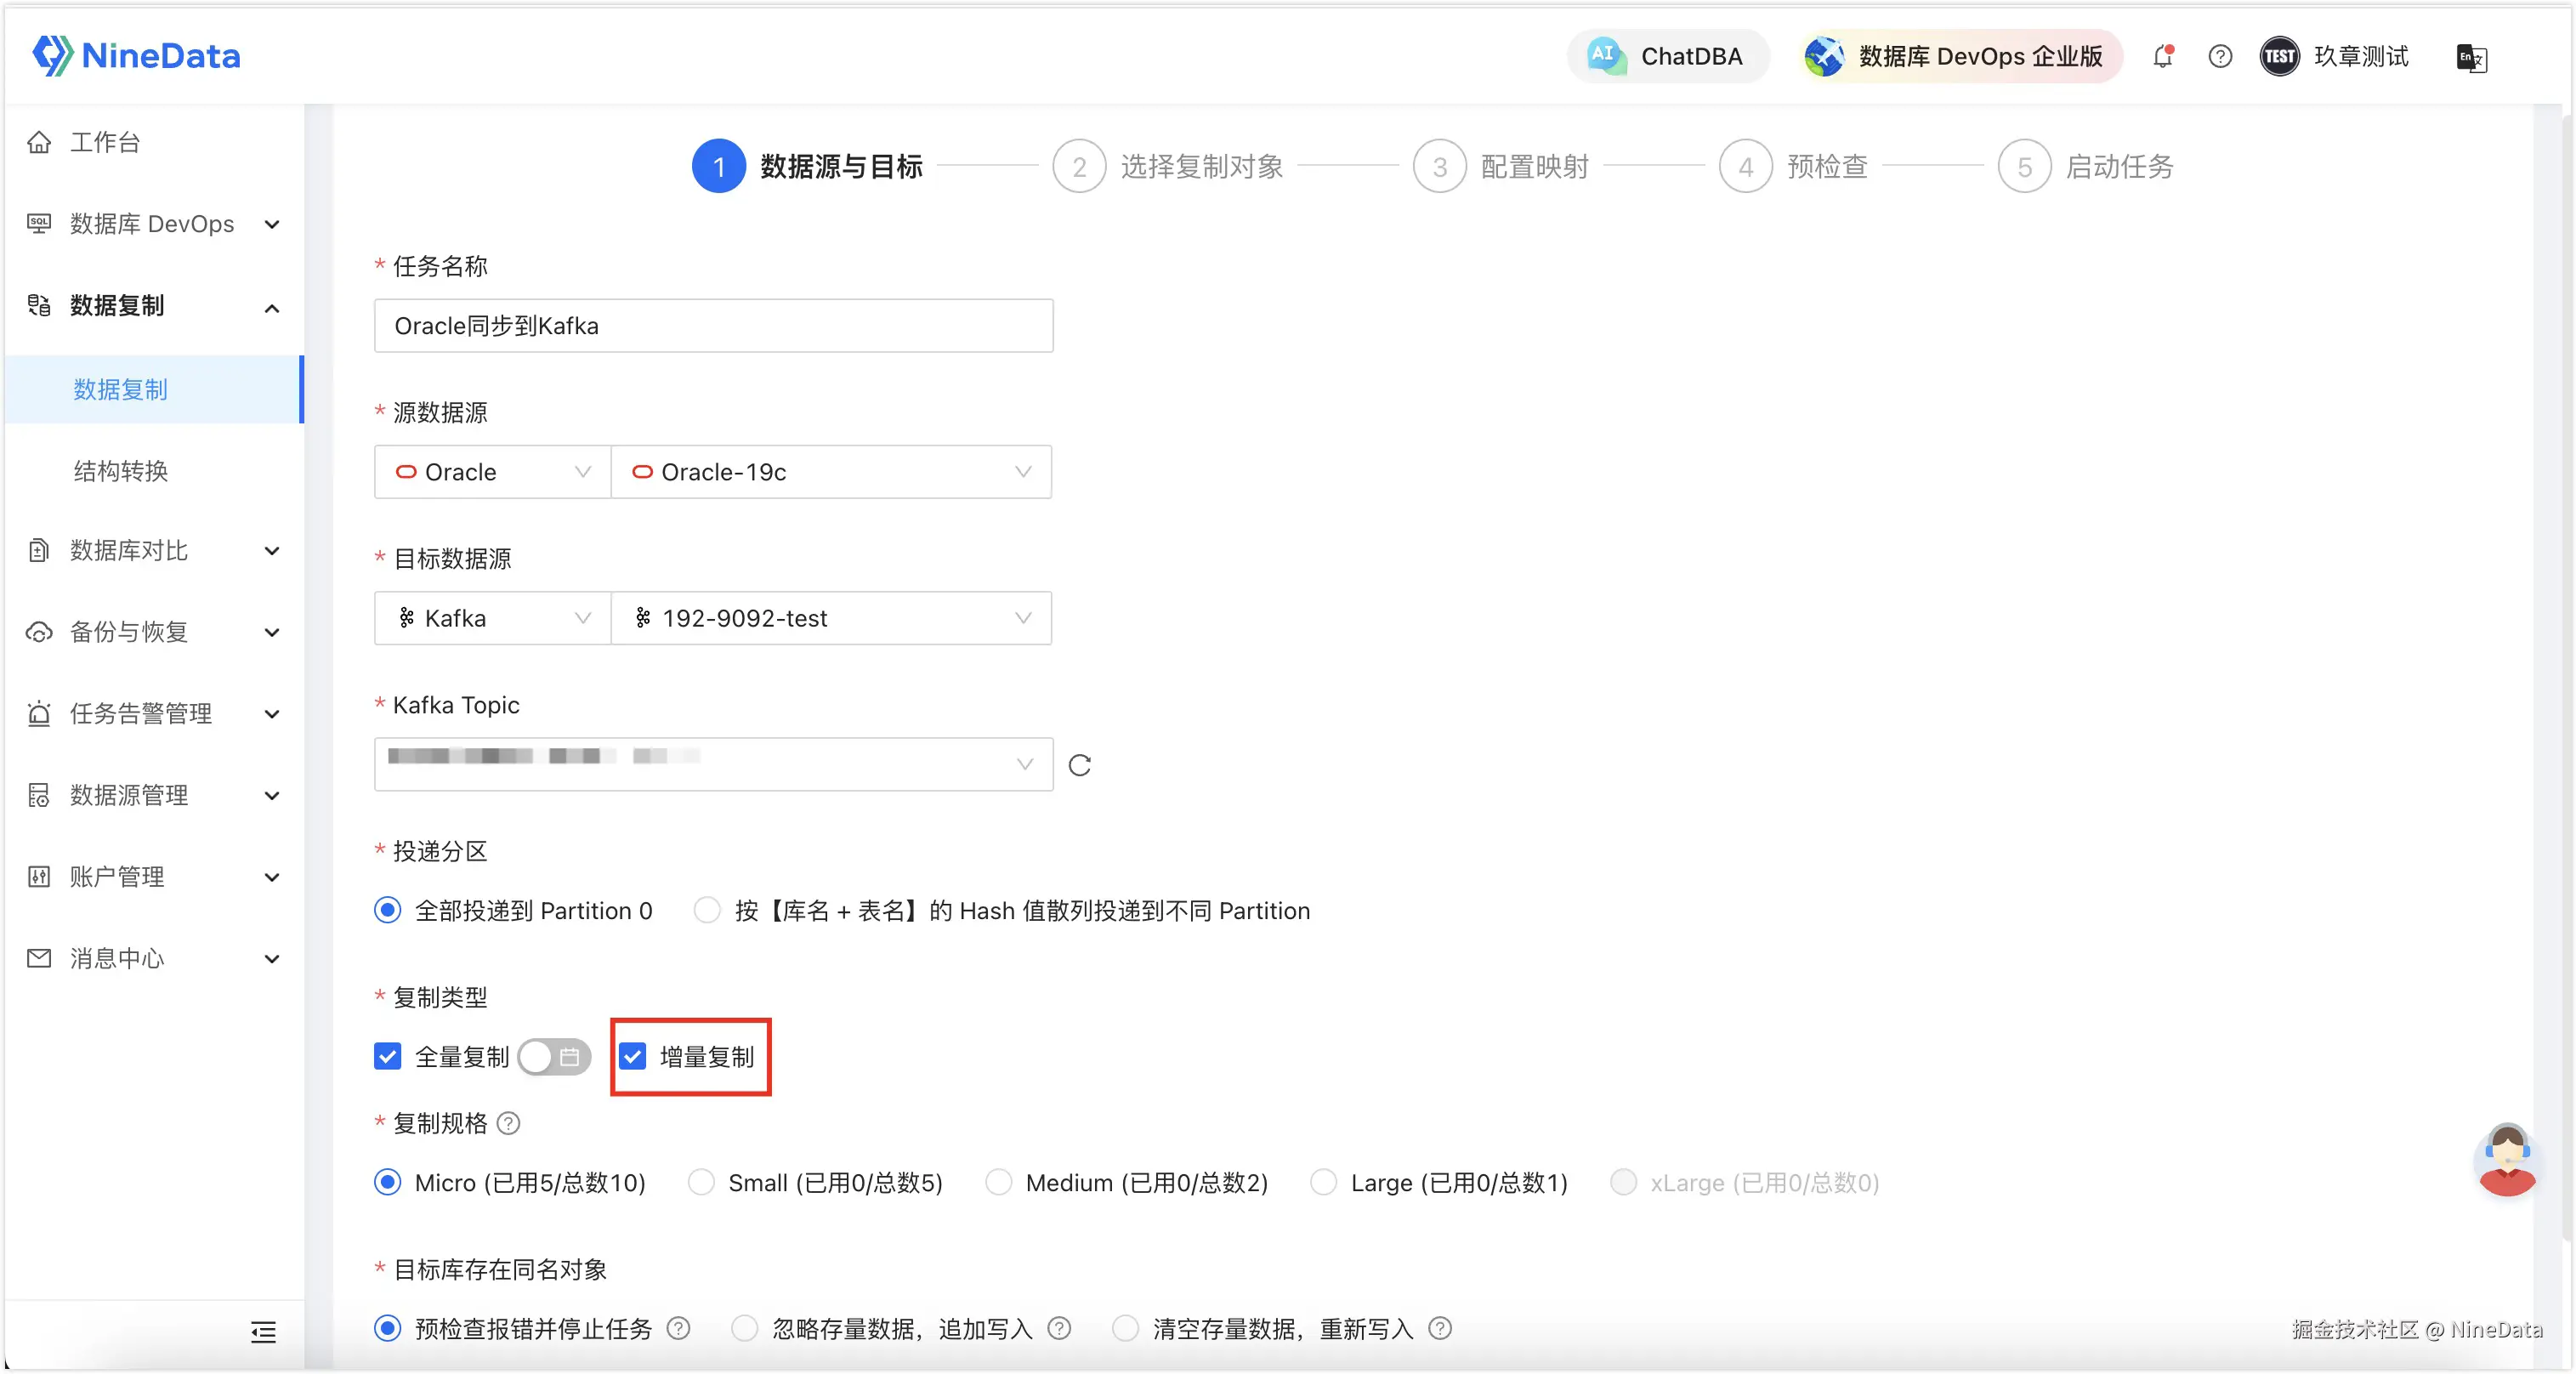Open the Kafka Topic dropdown
Viewport: 2576px width, 1374px height.
click(712, 765)
